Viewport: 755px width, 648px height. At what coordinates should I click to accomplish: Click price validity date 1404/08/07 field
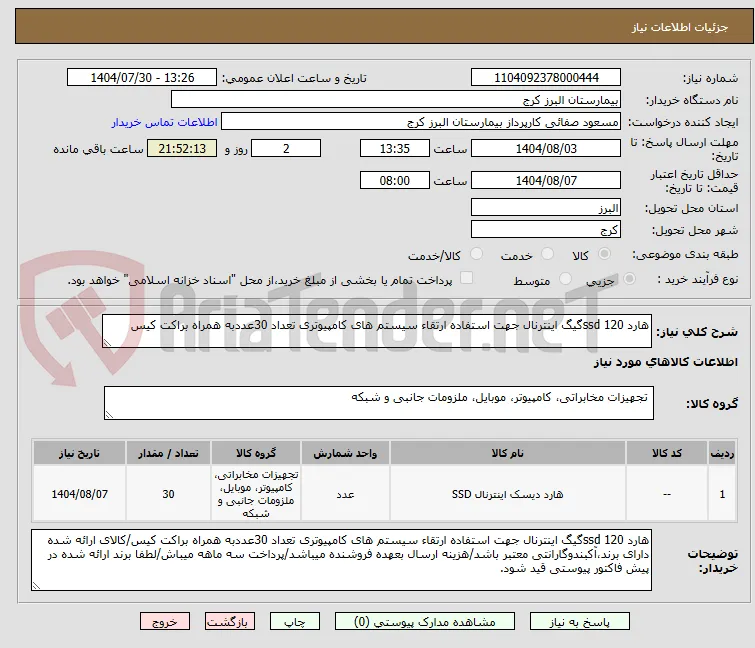pyautogui.click(x=546, y=181)
